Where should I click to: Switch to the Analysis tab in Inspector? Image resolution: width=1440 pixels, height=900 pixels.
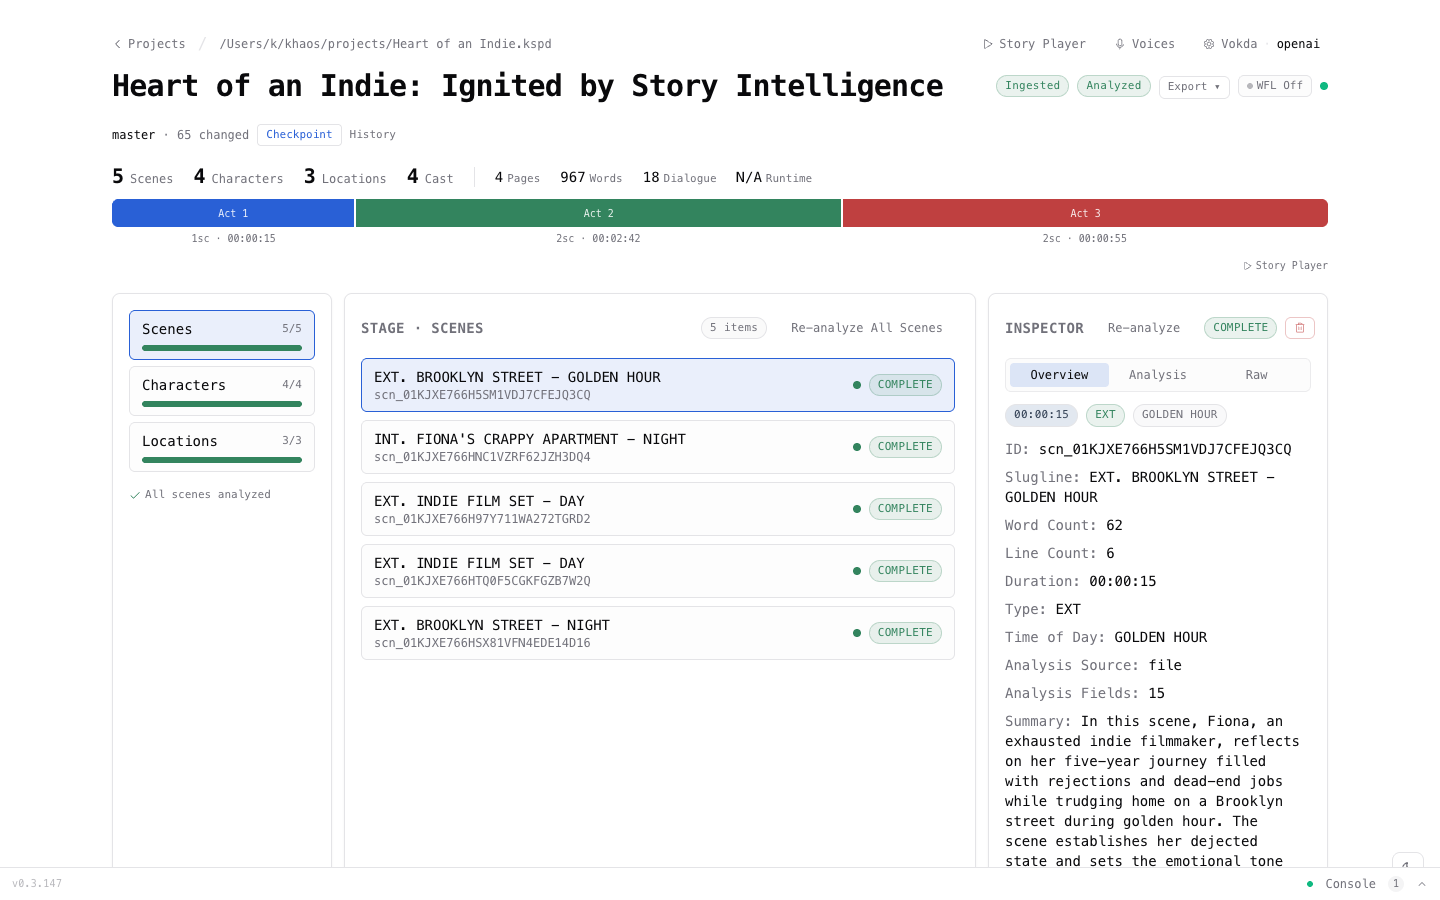(1158, 374)
